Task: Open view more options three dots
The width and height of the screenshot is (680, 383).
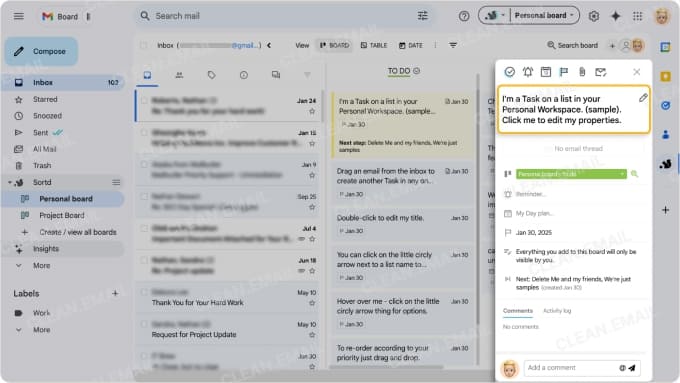Action: click(x=435, y=45)
